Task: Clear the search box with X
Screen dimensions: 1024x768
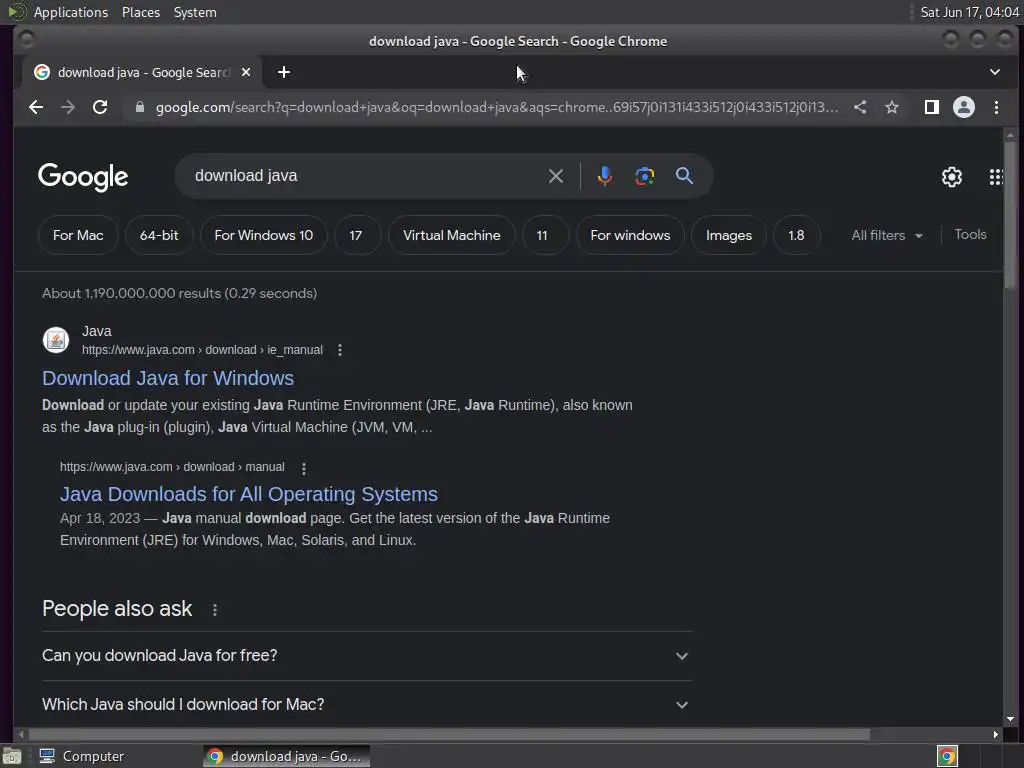Action: tap(556, 176)
